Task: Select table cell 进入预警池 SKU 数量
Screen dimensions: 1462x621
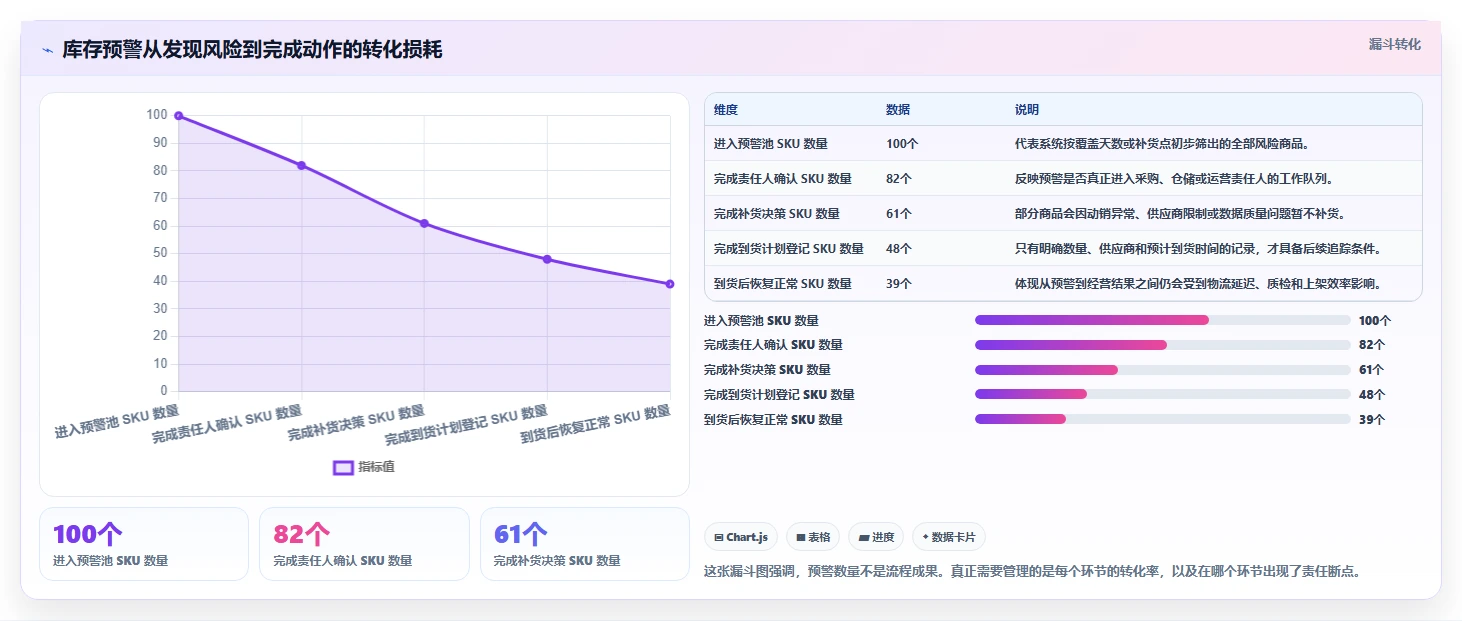Action: pos(771,144)
